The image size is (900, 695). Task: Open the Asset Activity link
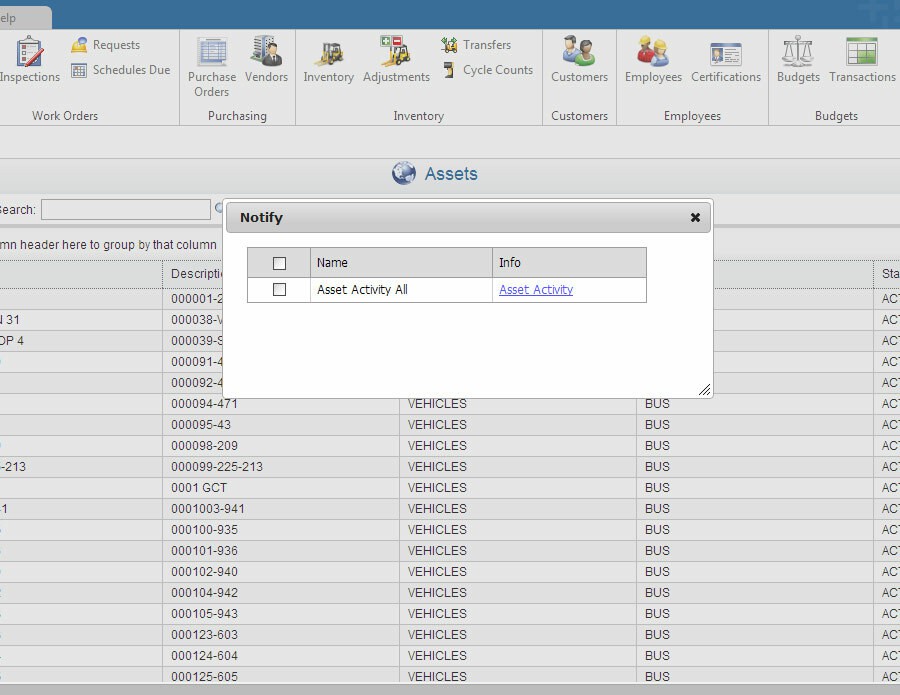pos(536,290)
